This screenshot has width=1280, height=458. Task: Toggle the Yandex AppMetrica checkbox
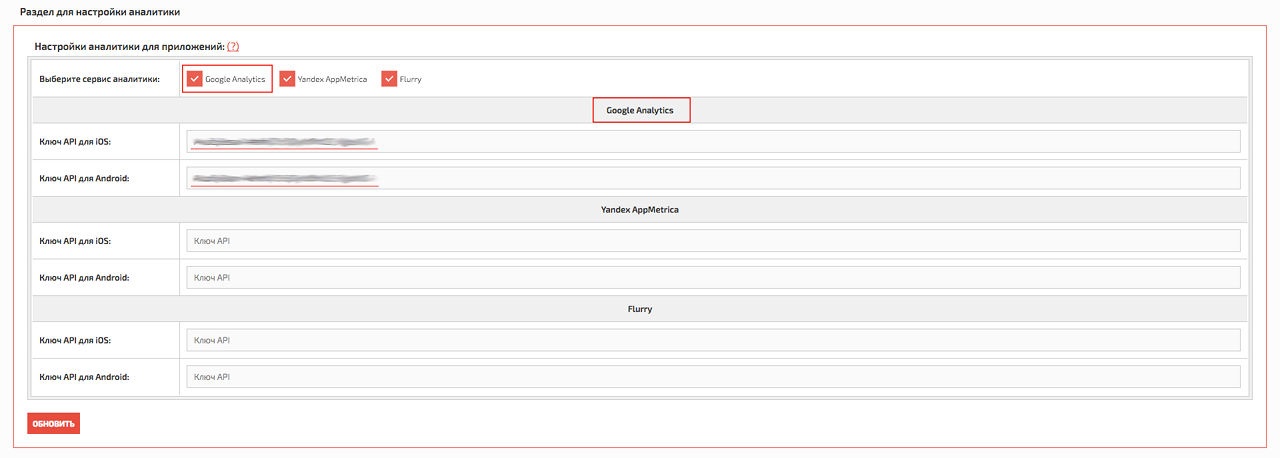pyautogui.click(x=287, y=79)
